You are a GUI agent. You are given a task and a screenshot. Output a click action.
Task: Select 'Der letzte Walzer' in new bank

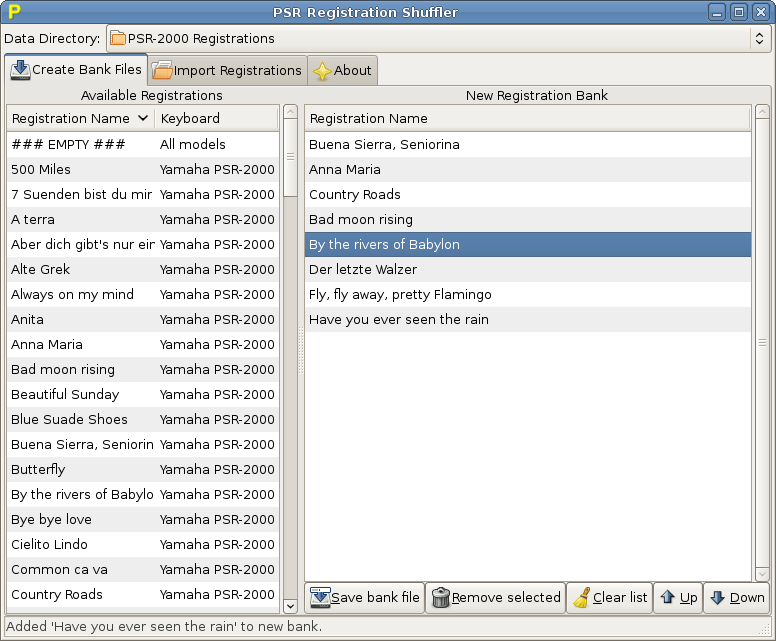tap(363, 270)
